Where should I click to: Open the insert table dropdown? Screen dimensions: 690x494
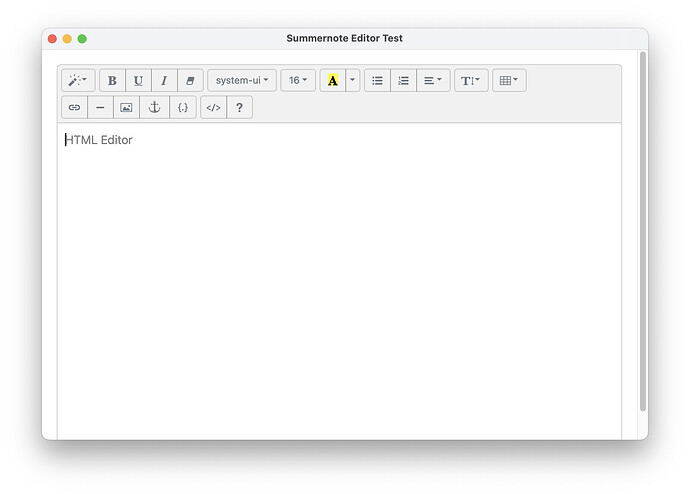point(509,81)
